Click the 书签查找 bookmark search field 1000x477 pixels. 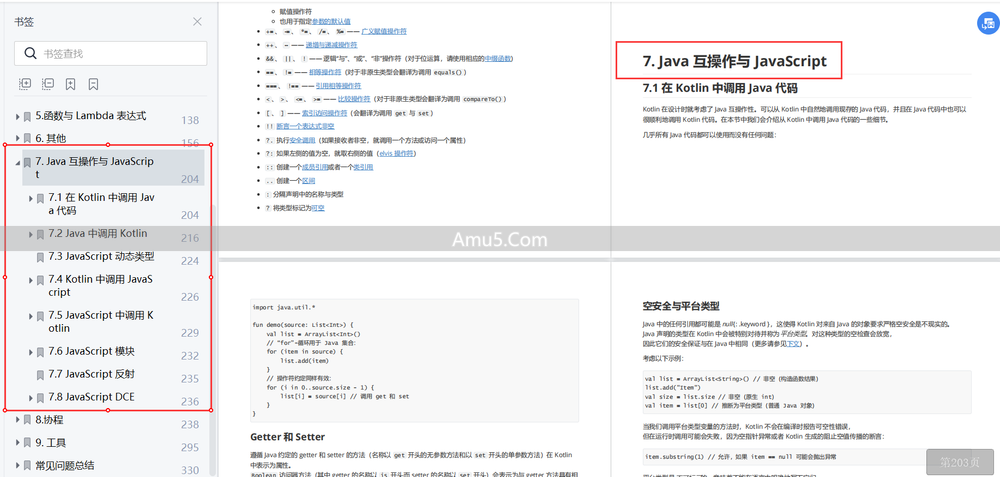[x=111, y=54]
